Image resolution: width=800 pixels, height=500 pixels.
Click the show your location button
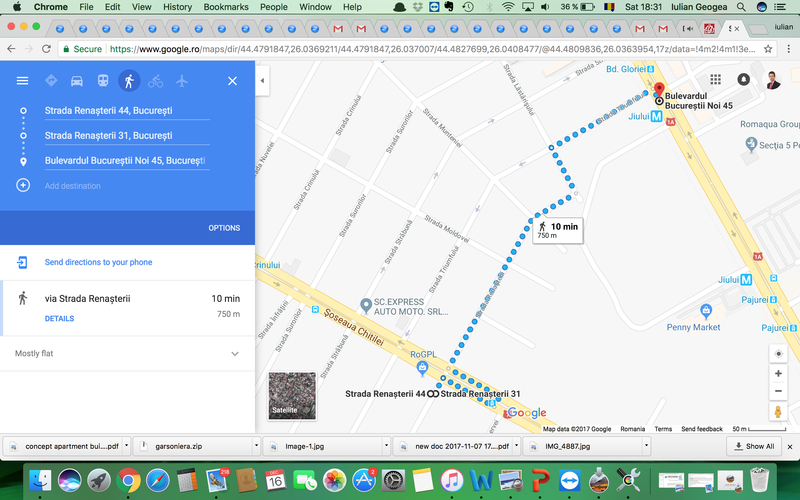click(x=778, y=353)
